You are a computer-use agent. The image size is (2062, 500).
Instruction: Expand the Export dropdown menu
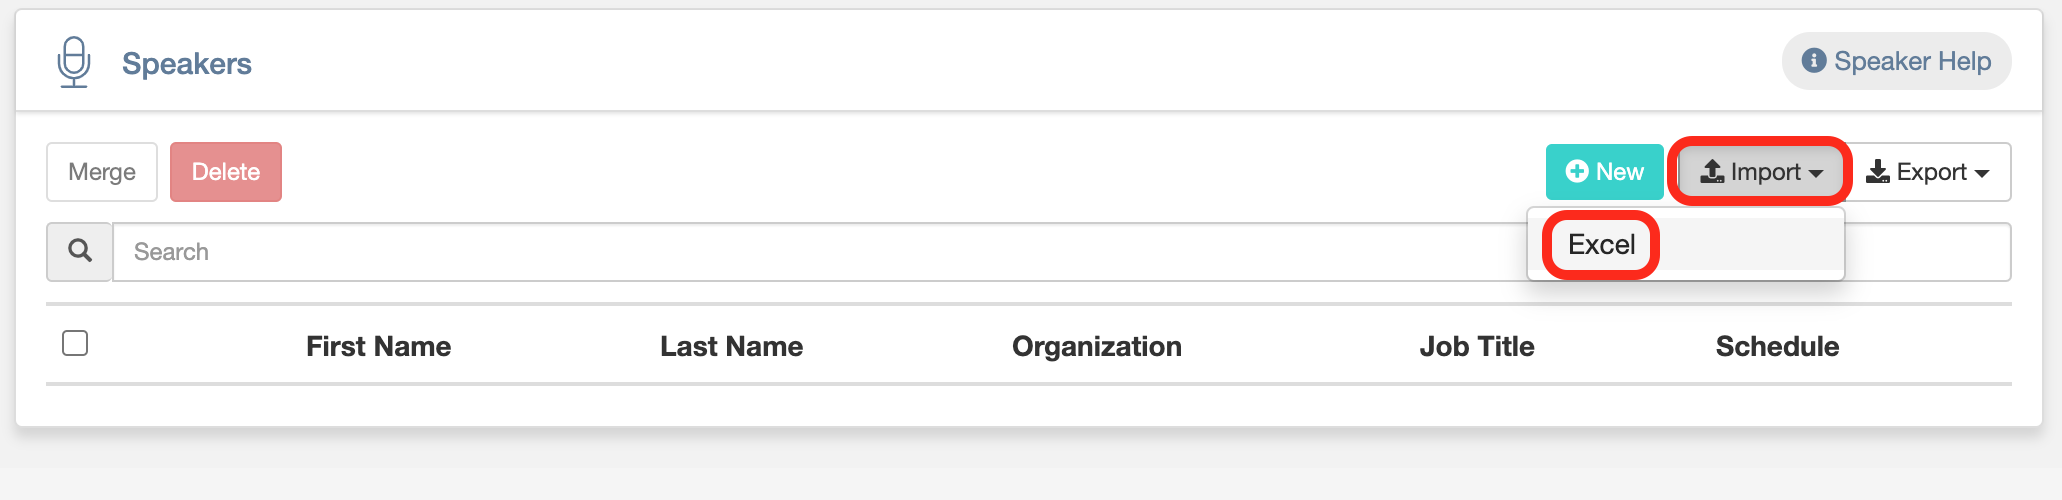[1928, 172]
